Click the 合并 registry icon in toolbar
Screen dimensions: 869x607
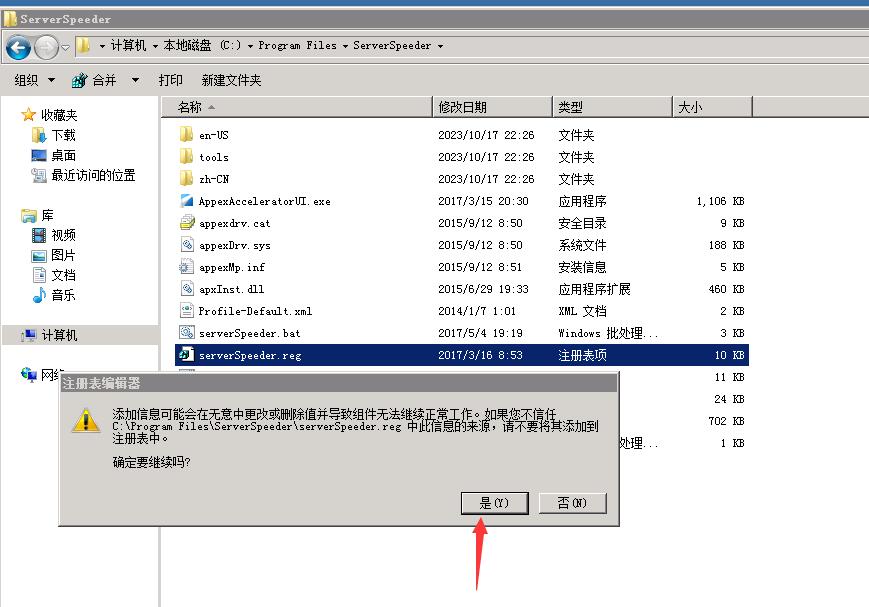(x=79, y=80)
